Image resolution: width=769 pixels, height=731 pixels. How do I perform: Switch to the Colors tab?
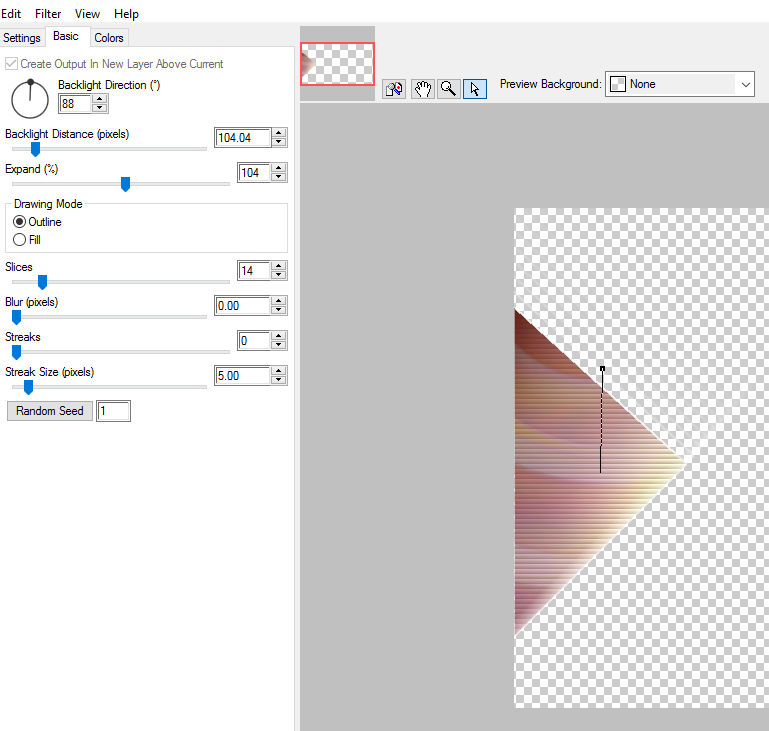coord(109,38)
